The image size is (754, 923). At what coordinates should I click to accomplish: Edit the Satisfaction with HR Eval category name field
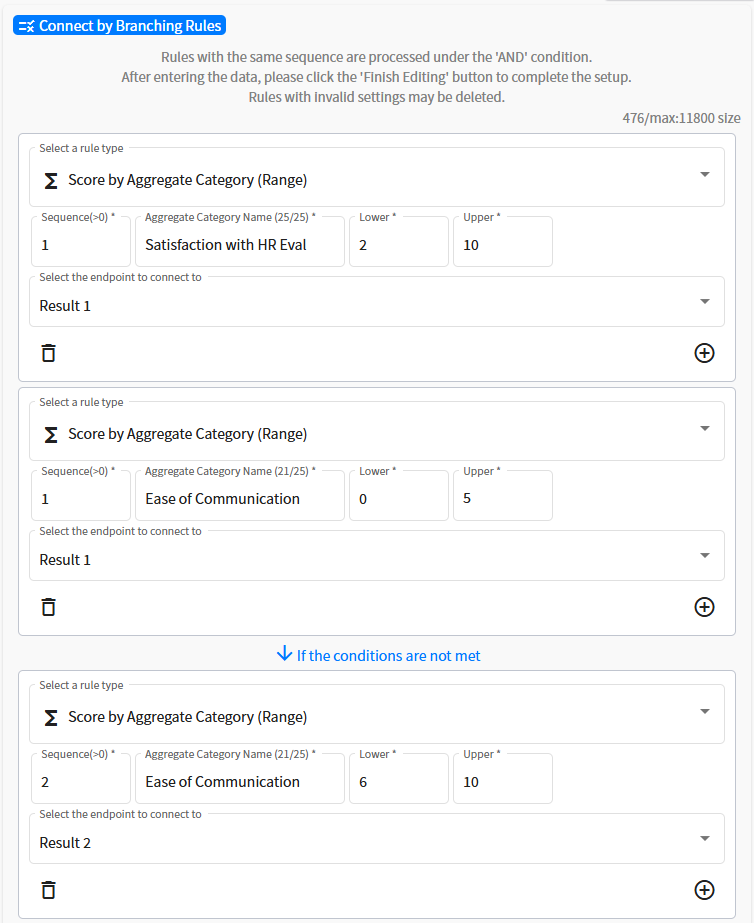coord(240,242)
